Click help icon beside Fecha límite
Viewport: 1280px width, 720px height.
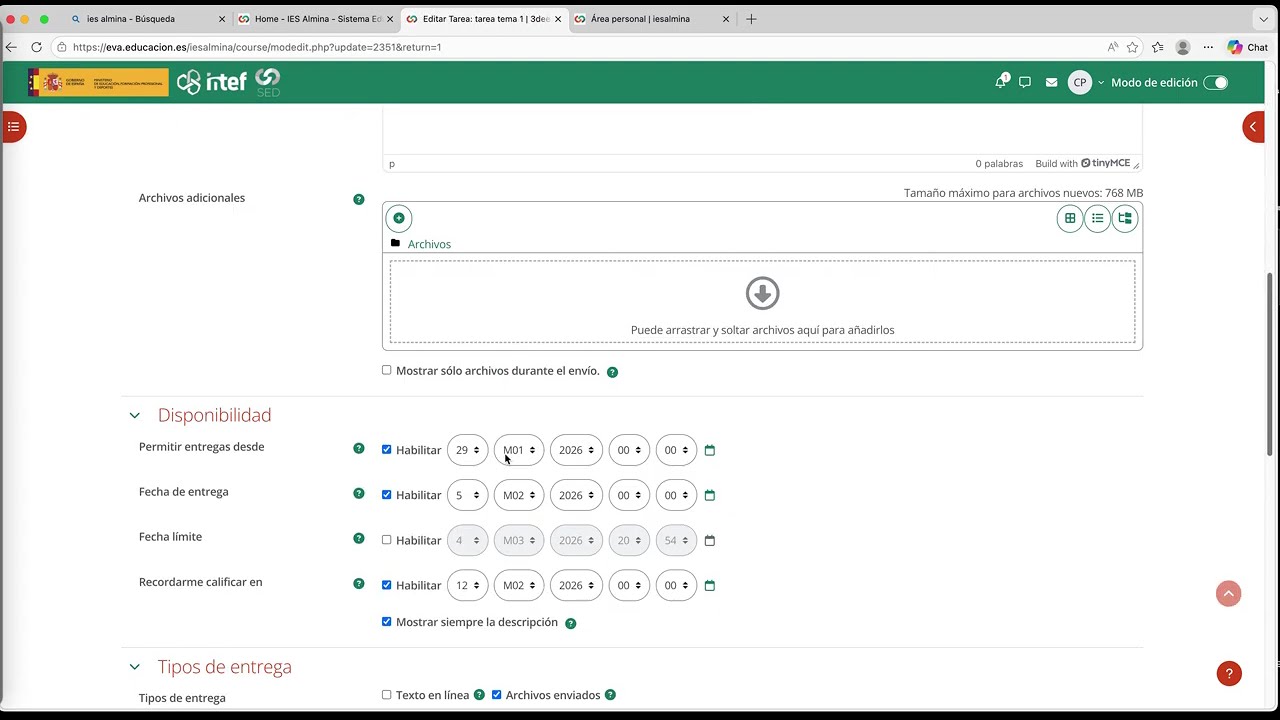359,538
